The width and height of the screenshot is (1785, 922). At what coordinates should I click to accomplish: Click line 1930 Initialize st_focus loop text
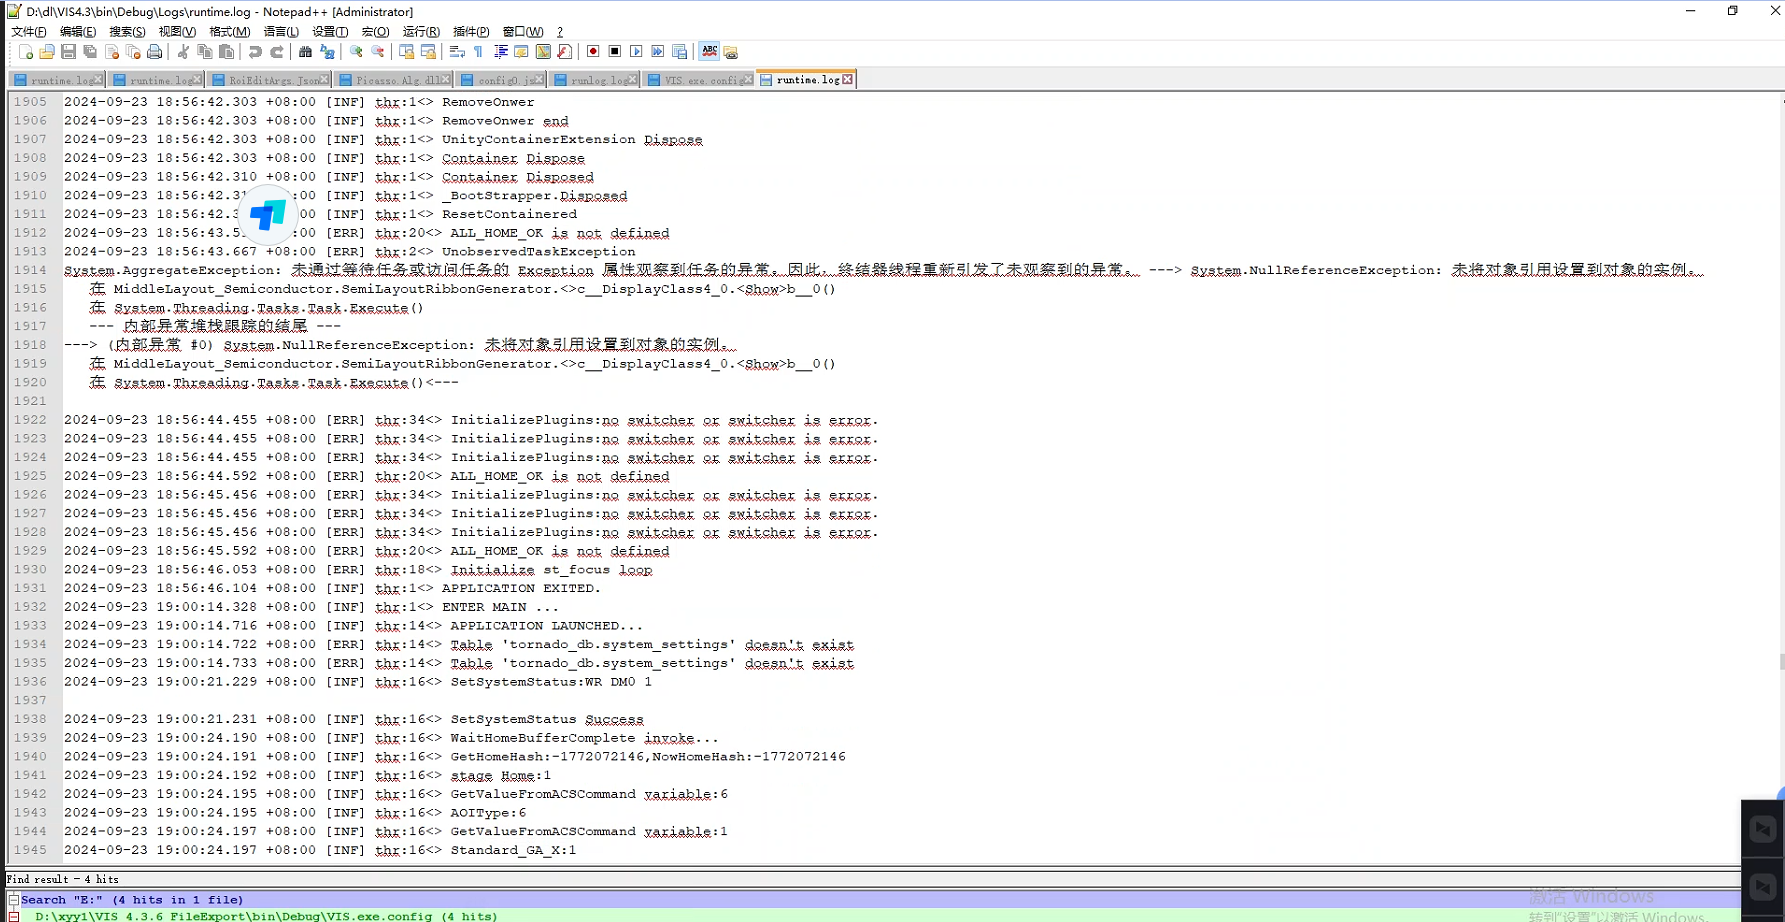point(551,570)
